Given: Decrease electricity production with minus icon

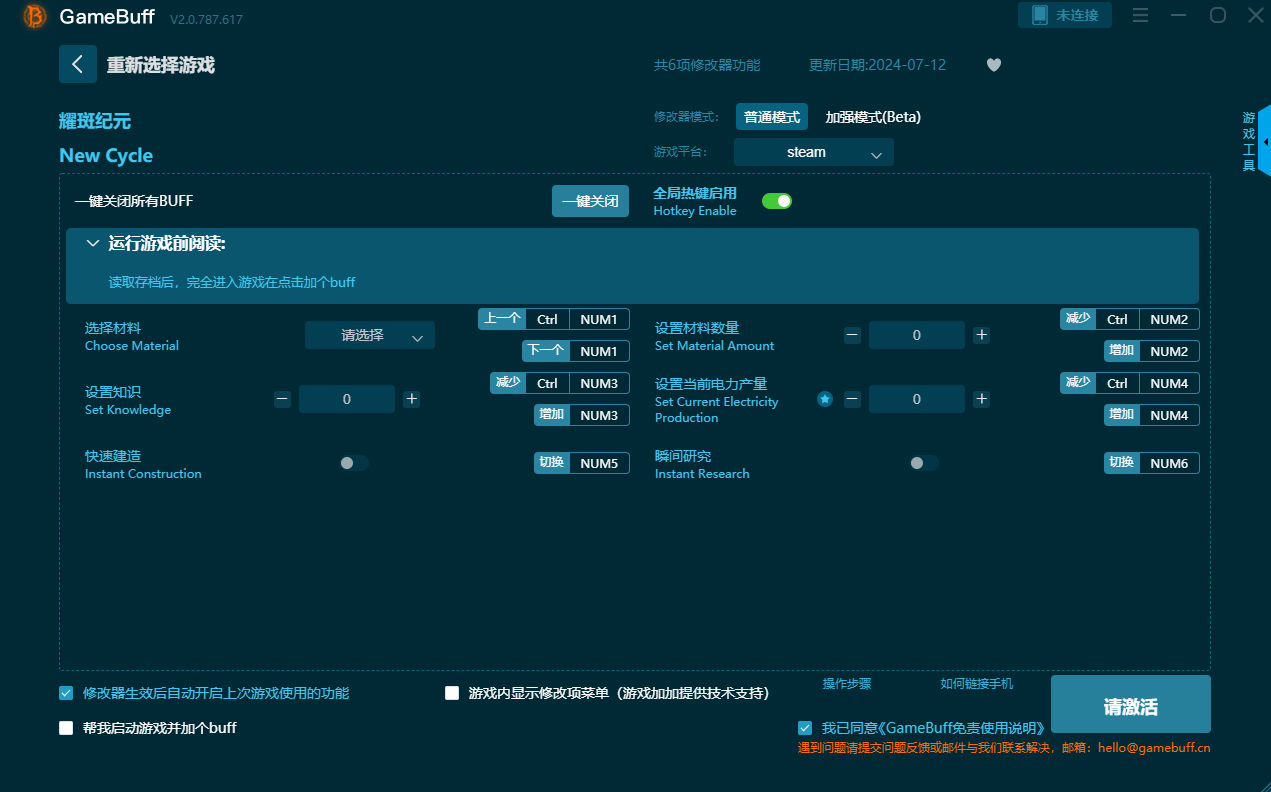Looking at the screenshot, I should (852, 399).
